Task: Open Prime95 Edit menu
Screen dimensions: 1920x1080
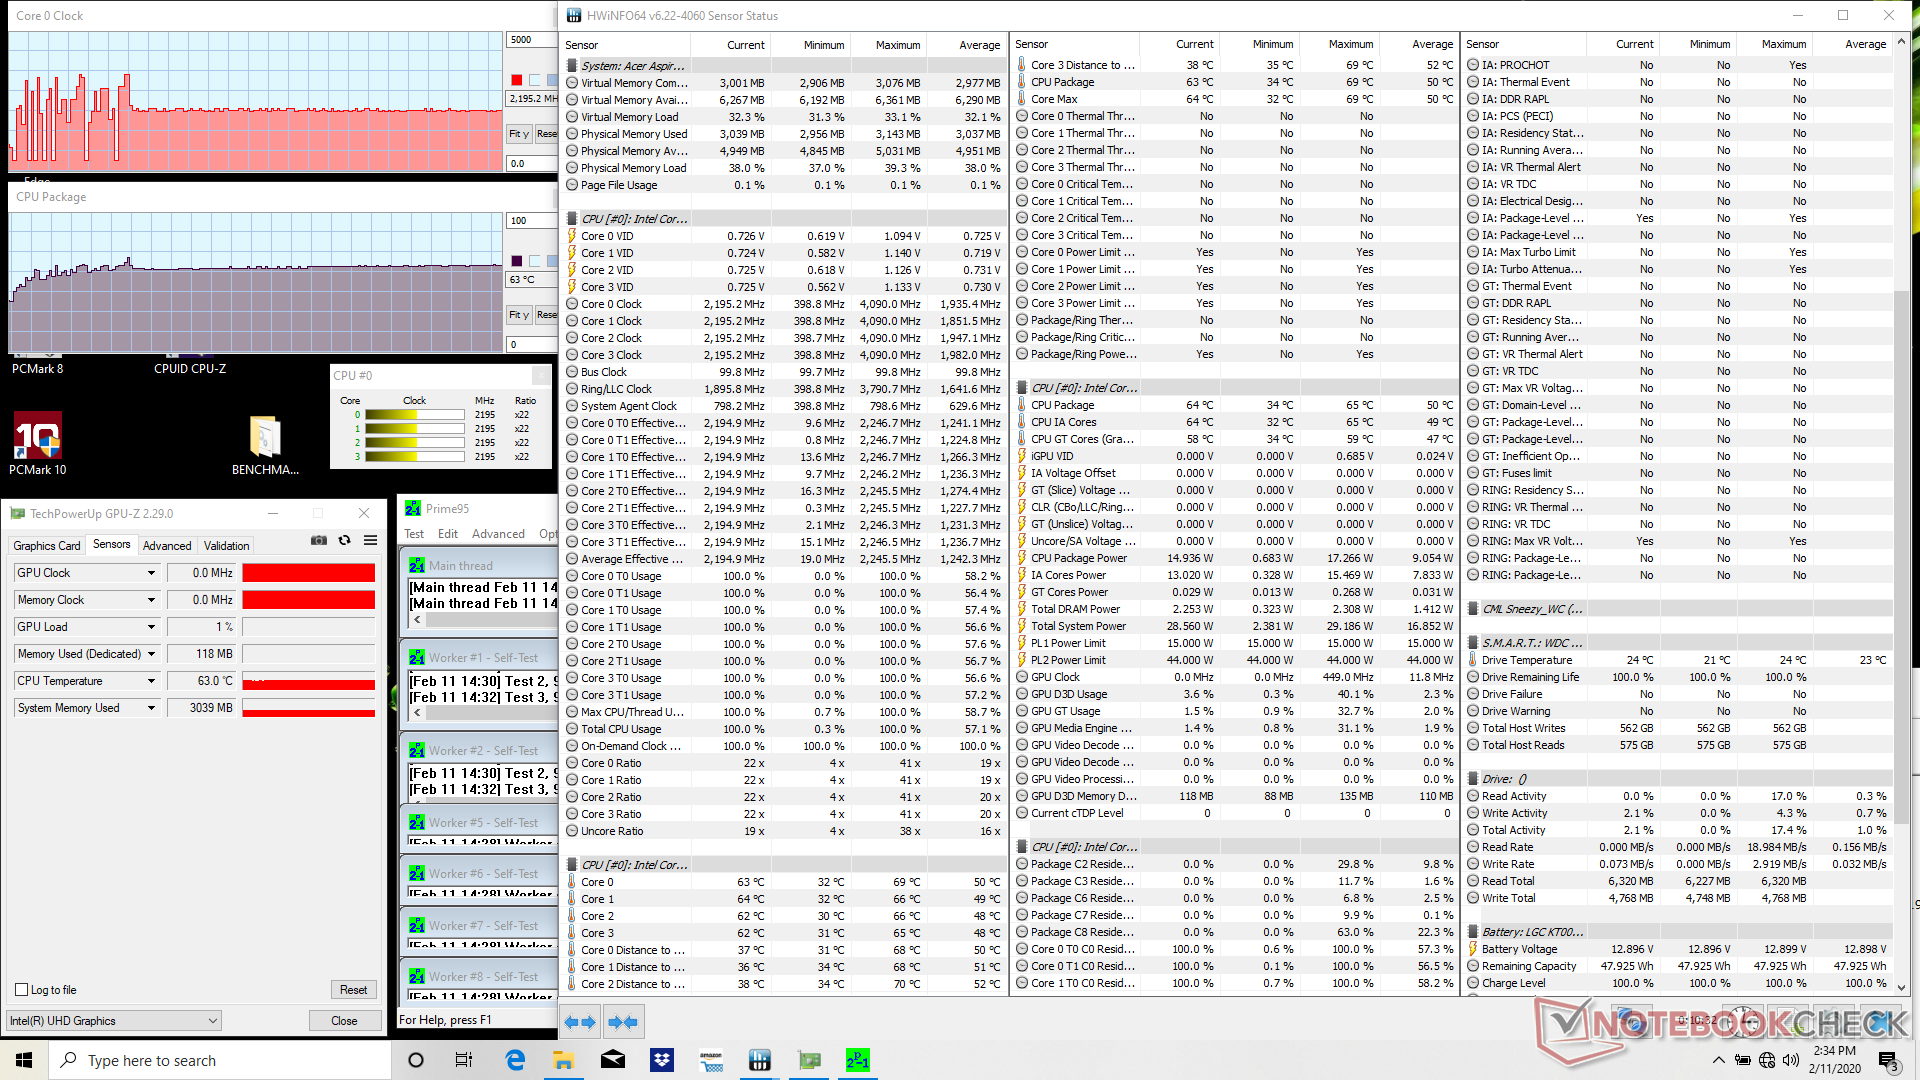Action: pyautogui.click(x=448, y=534)
